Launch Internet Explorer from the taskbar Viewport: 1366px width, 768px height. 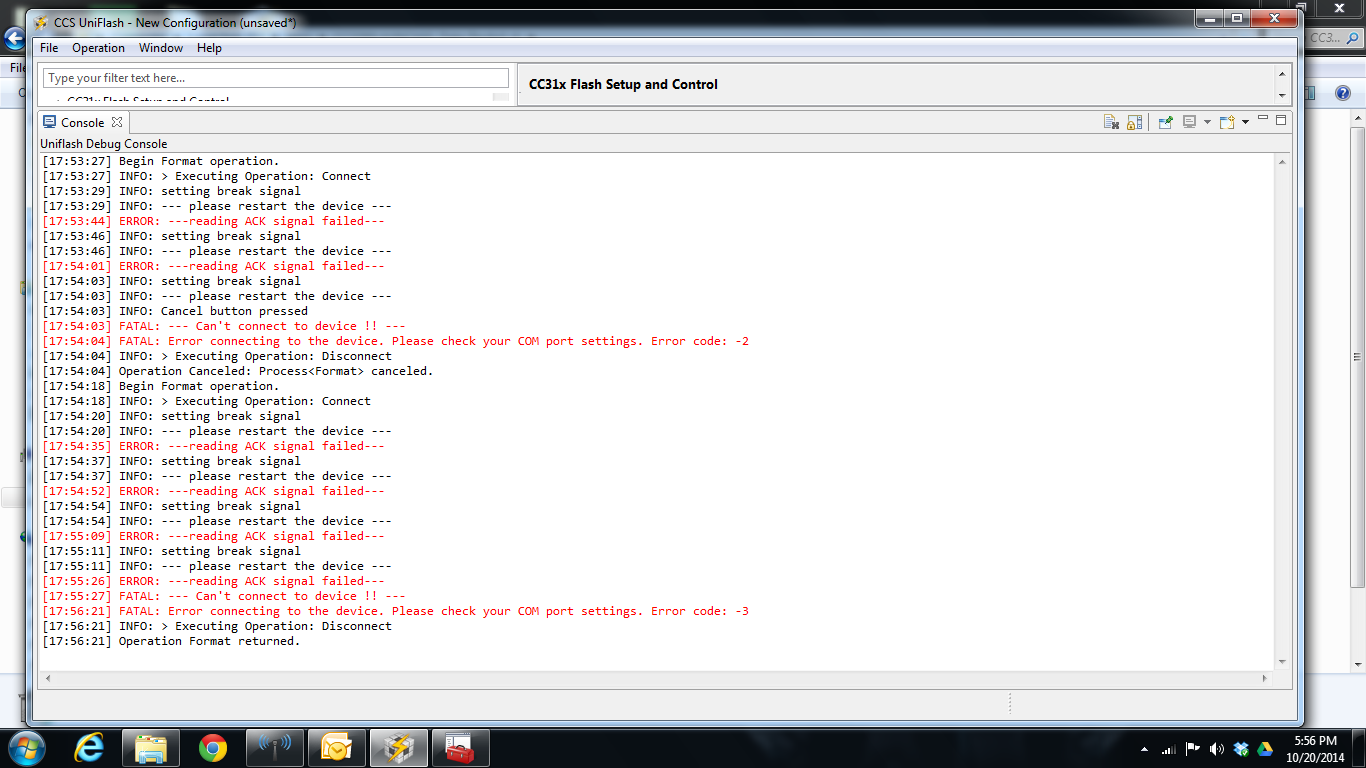(89, 748)
